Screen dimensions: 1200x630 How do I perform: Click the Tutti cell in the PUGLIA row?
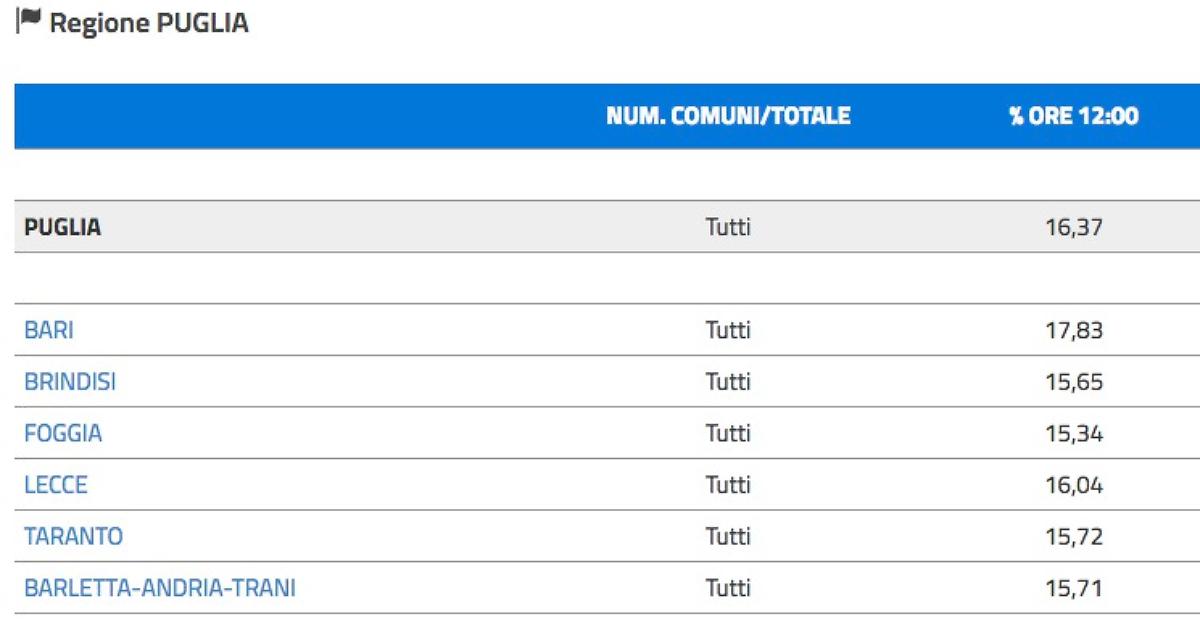[728, 227]
